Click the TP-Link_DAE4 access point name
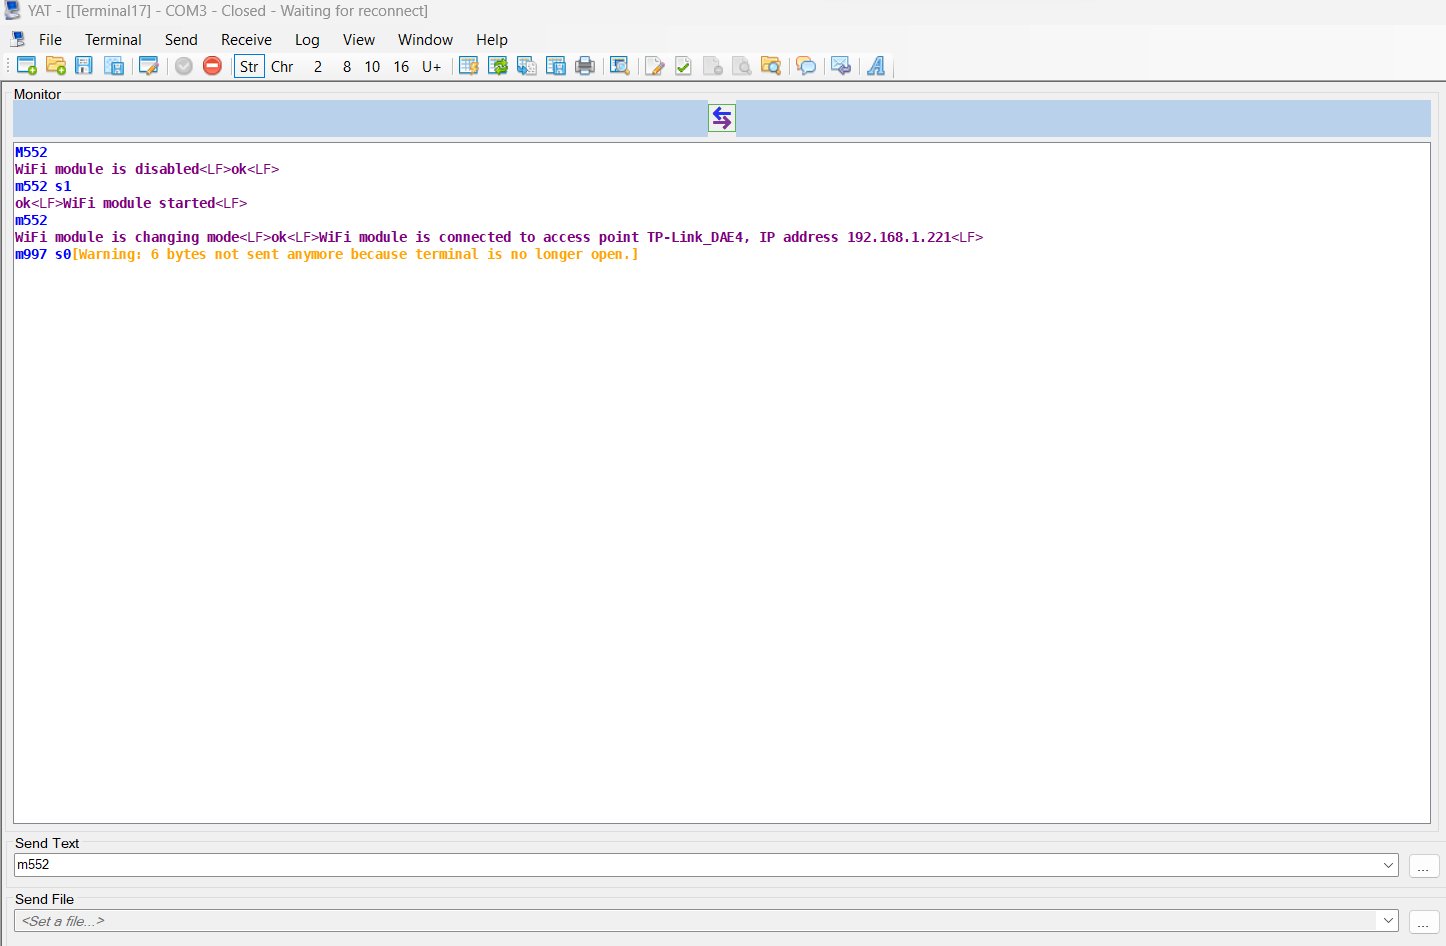This screenshot has height=946, width=1446. (695, 237)
